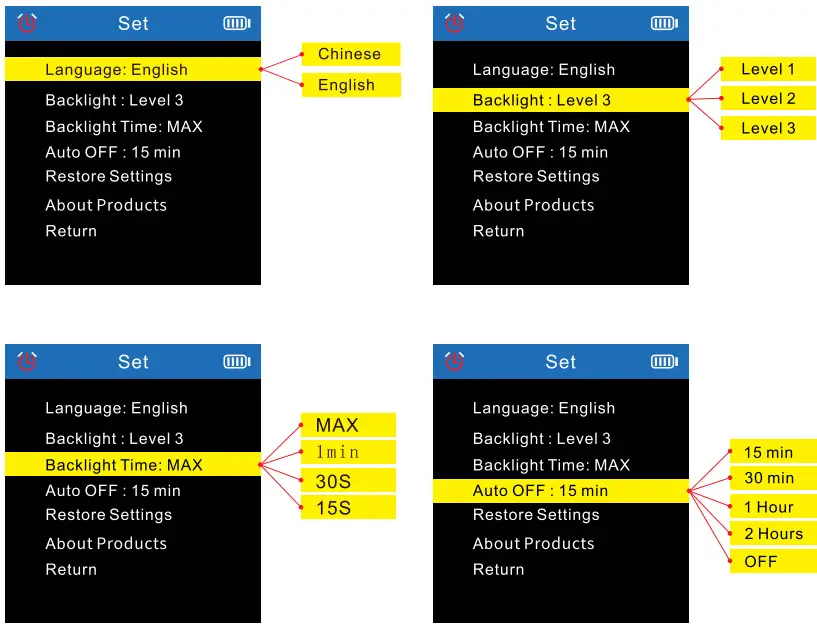Viewport: 817px width, 626px height.
Task: Open the highlighted Language: English row
Action: [132, 69]
